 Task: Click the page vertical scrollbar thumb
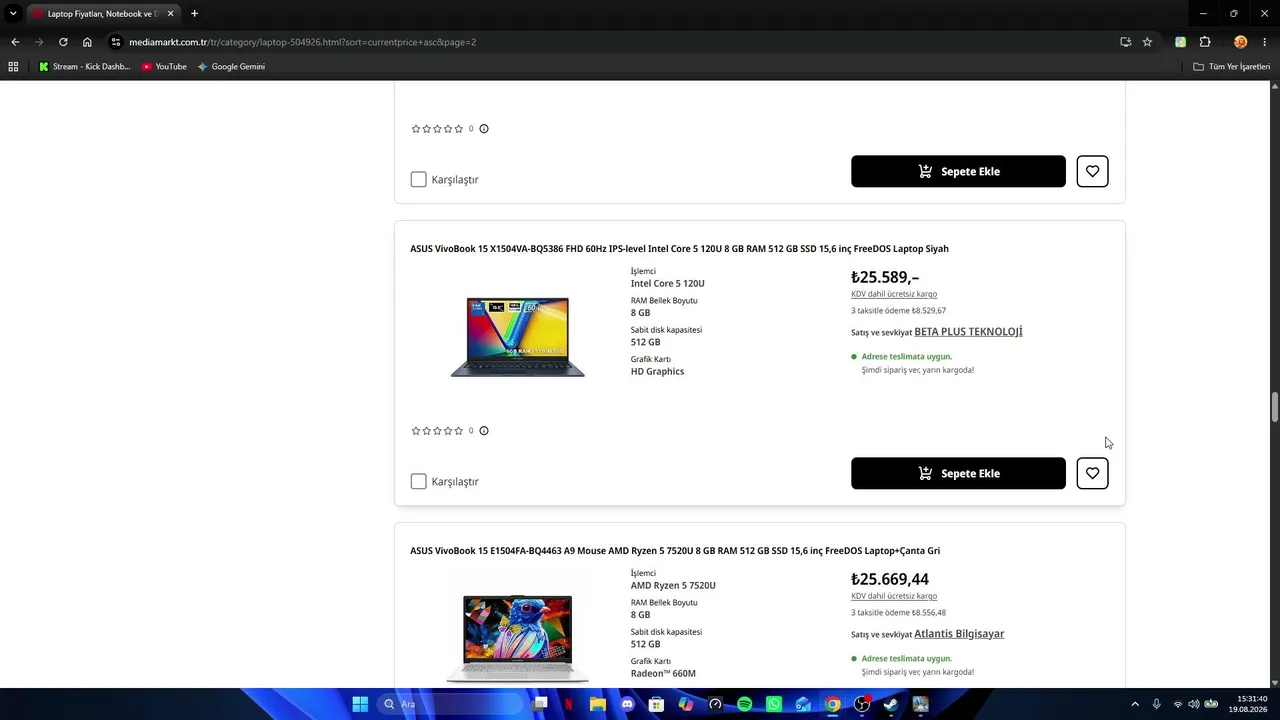[1275, 408]
